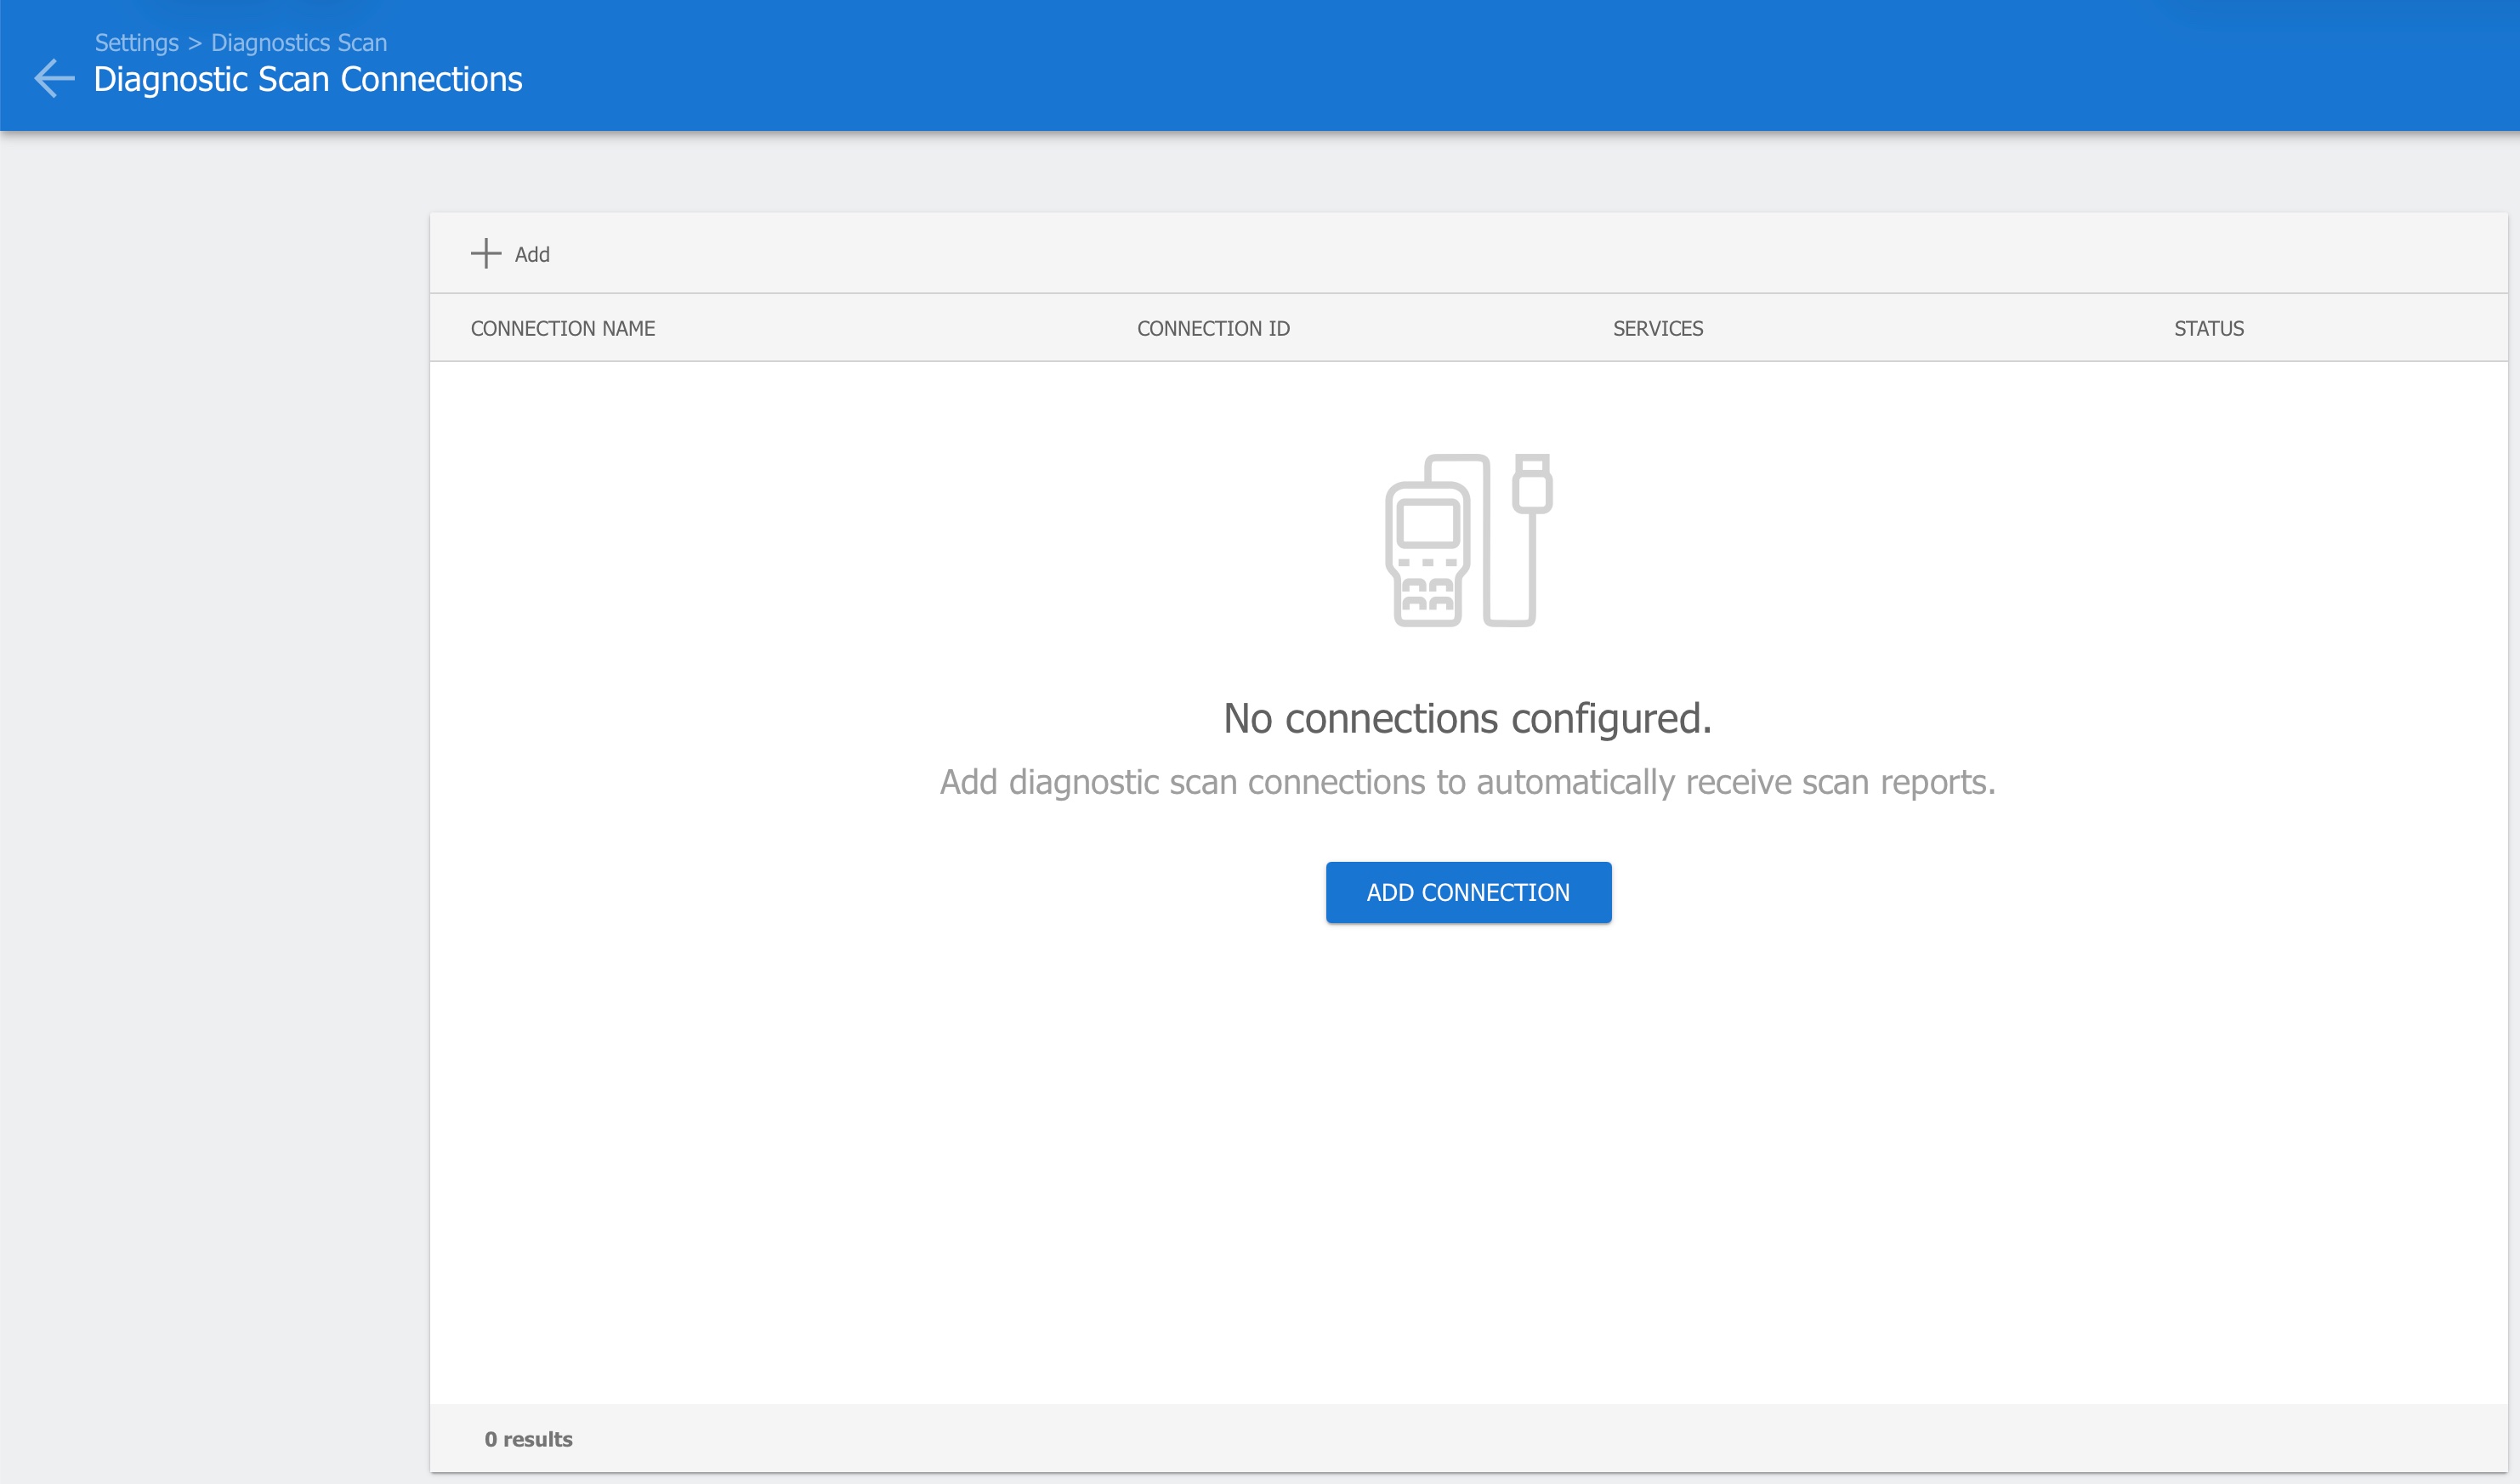Click the ADD CONNECTION button

point(1468,892)
